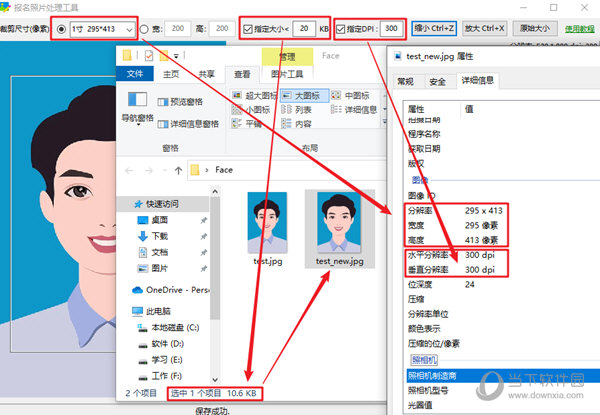Switch to 常规 tab in properties

(406, 81)
